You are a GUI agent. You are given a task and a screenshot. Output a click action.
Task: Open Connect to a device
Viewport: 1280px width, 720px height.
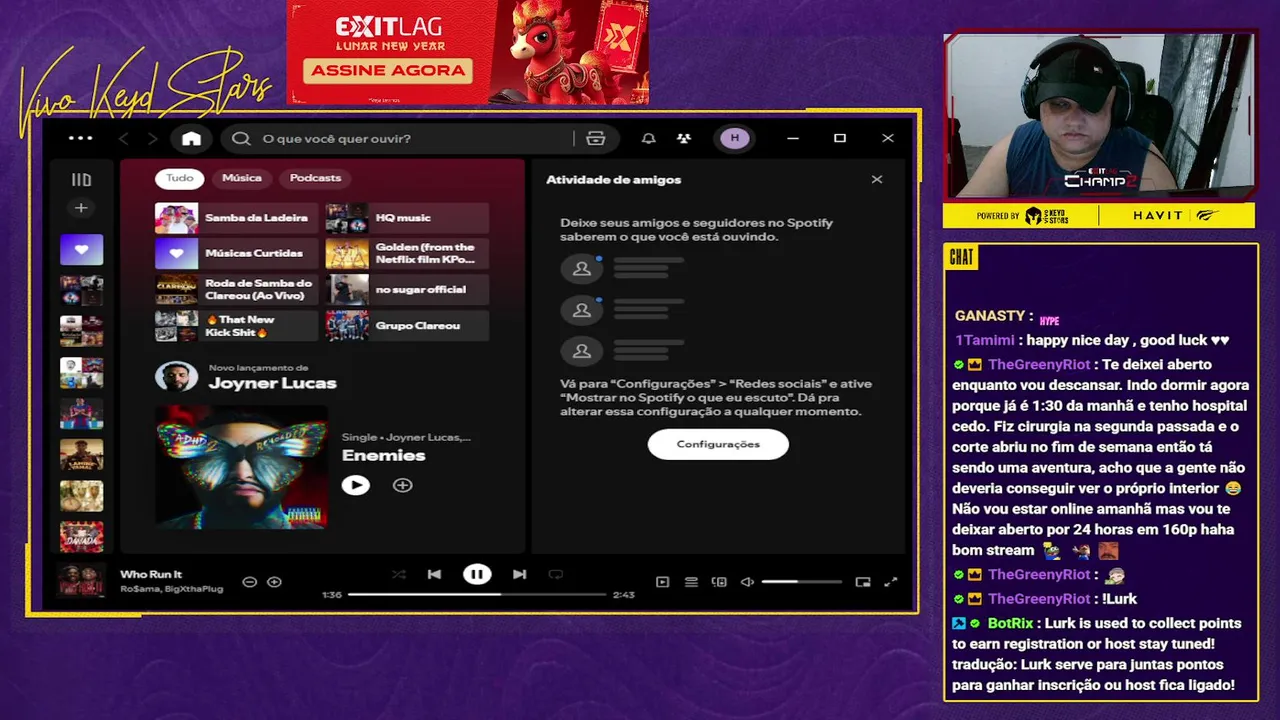click(x=719, y=582)
